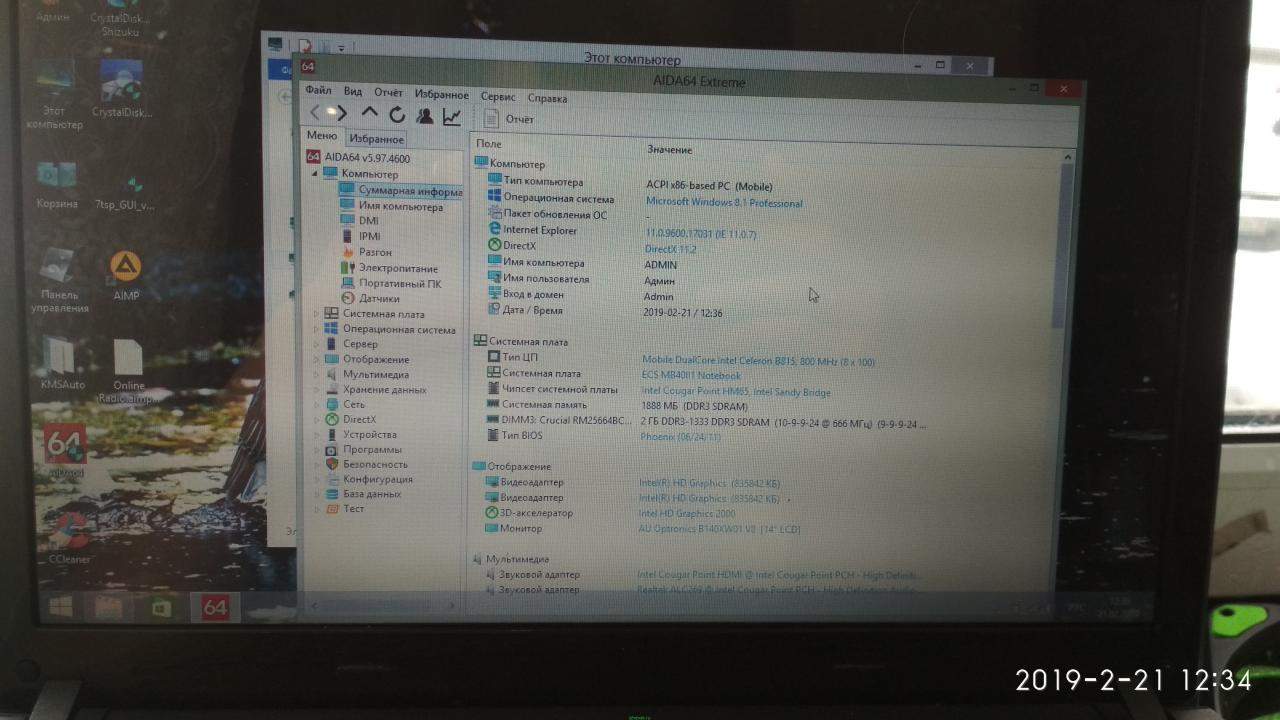Image resolution: width=1280 pixels, height=720 pixels.
Task: Go up one level with the Up arrow
Action: click(x=369, y=114)
